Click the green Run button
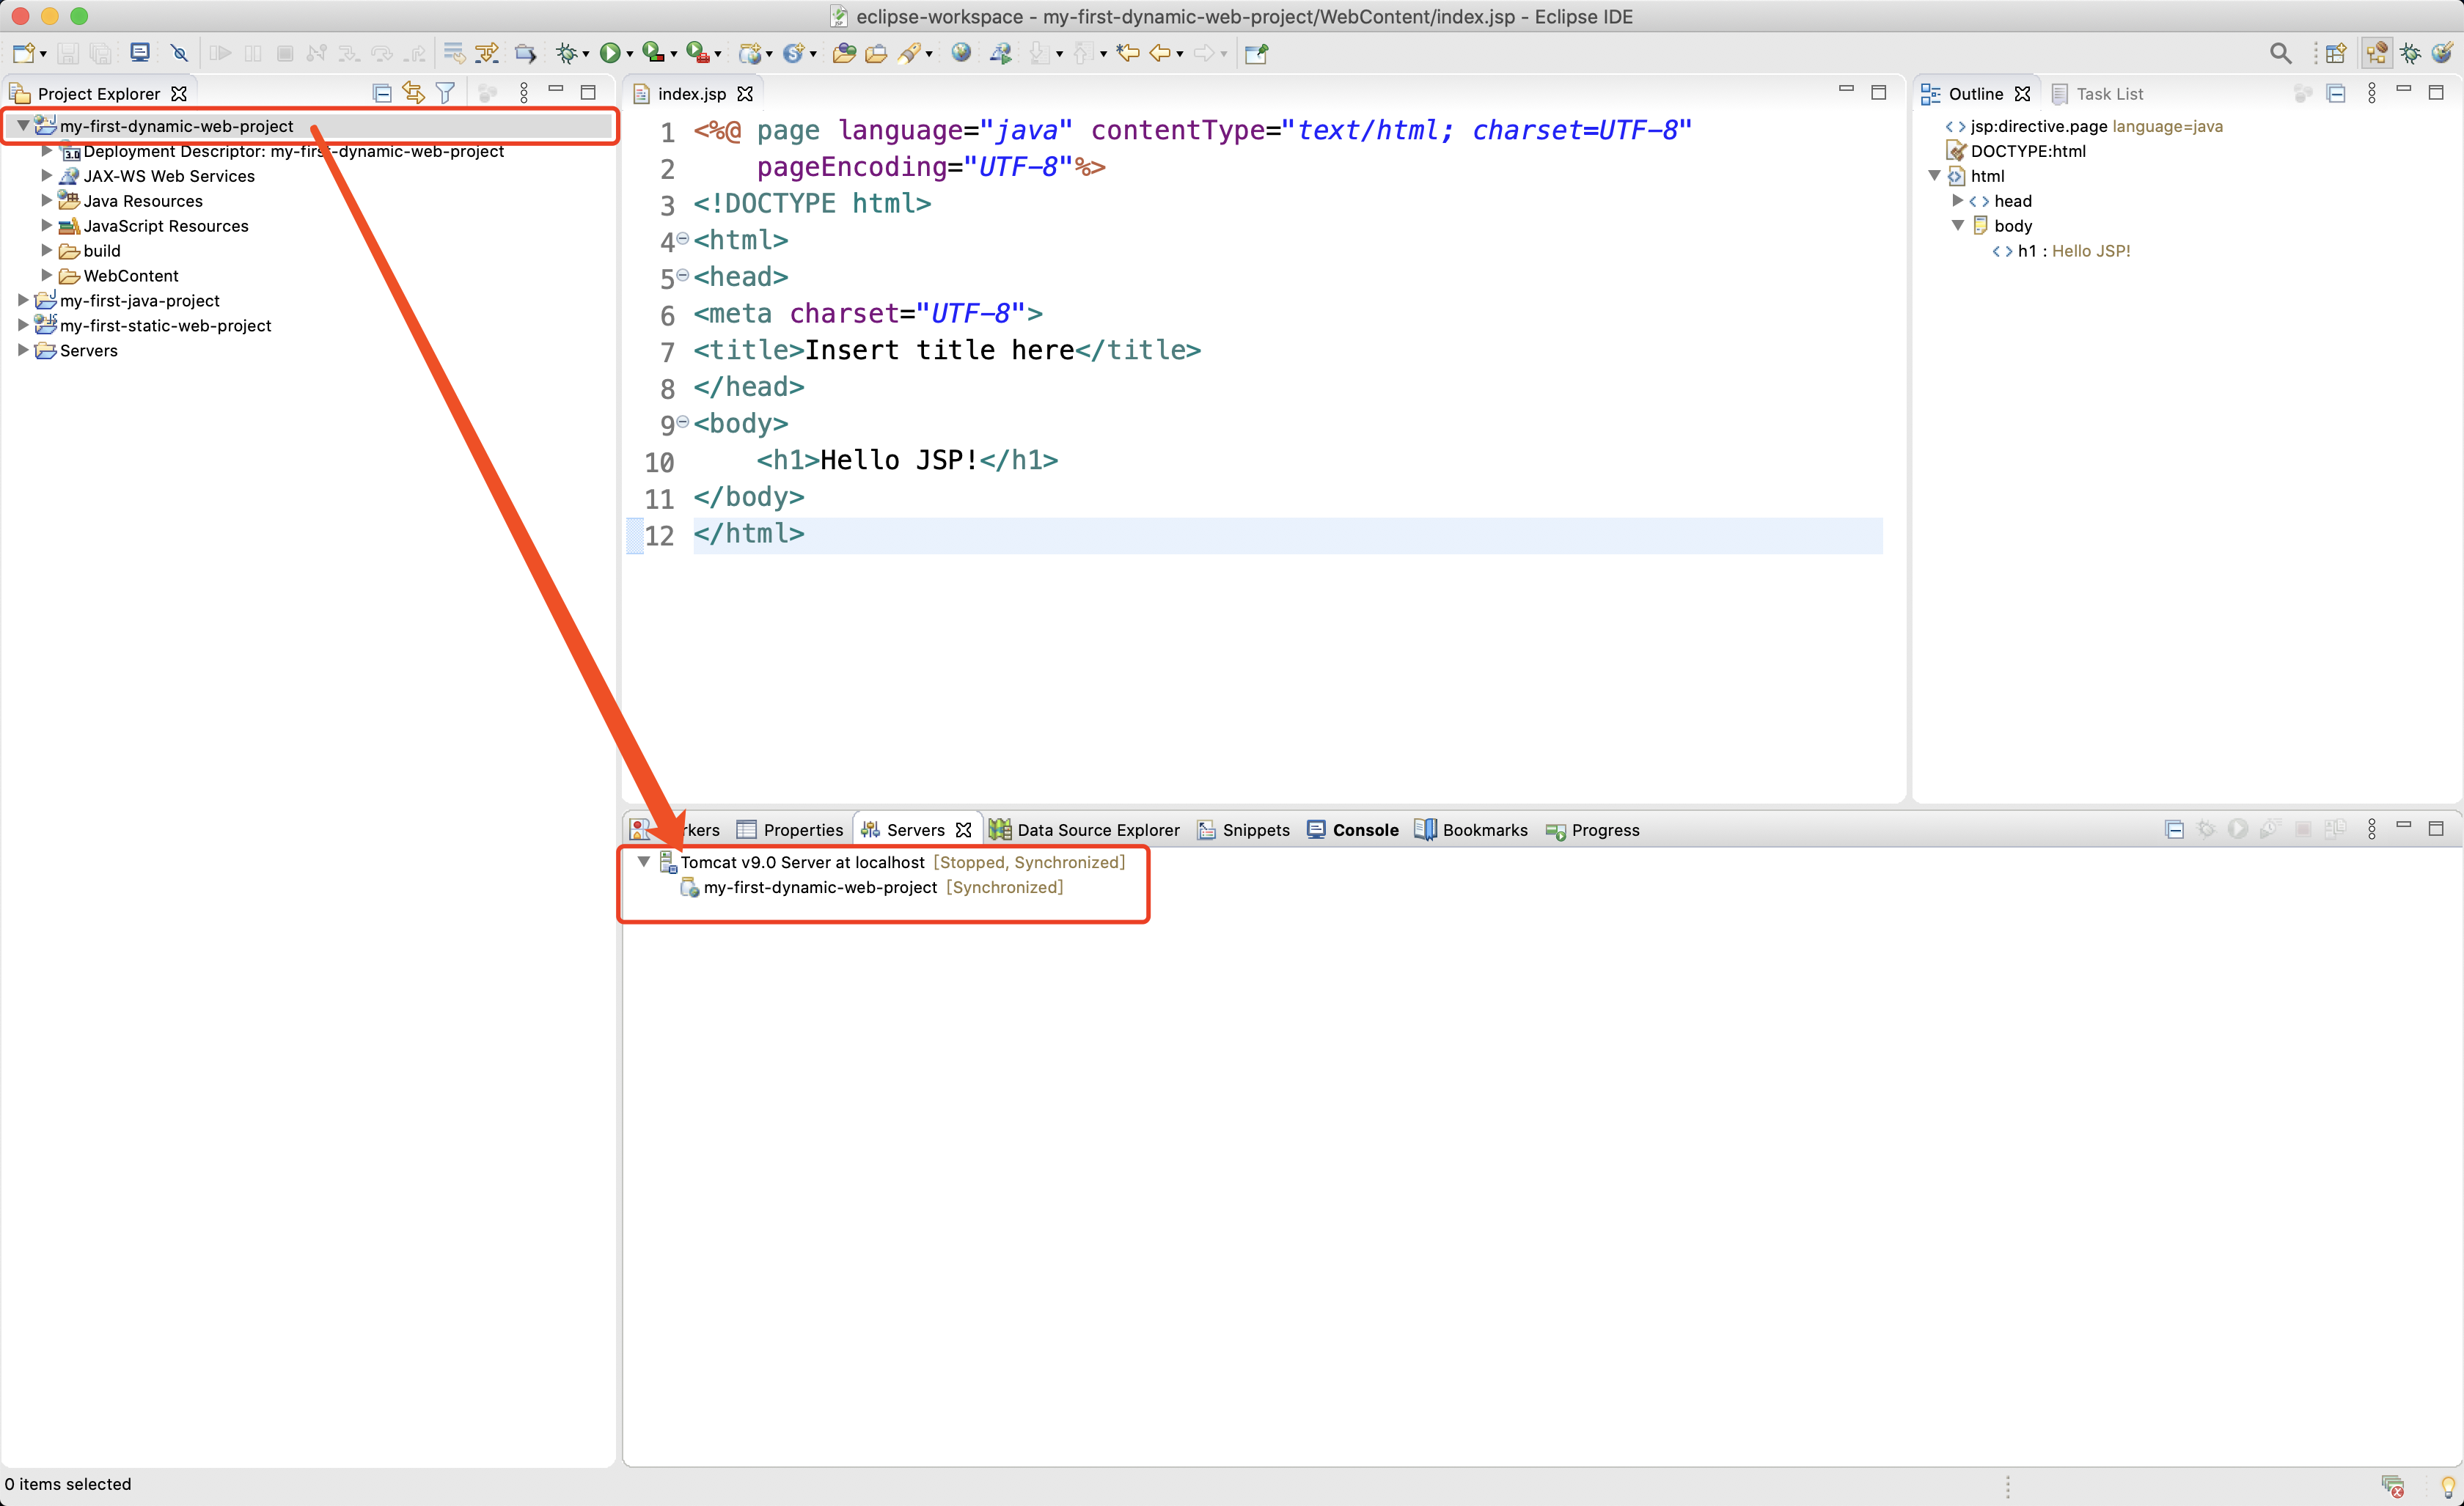Screen dimensions: 2464x1506 tap(610, 53)
